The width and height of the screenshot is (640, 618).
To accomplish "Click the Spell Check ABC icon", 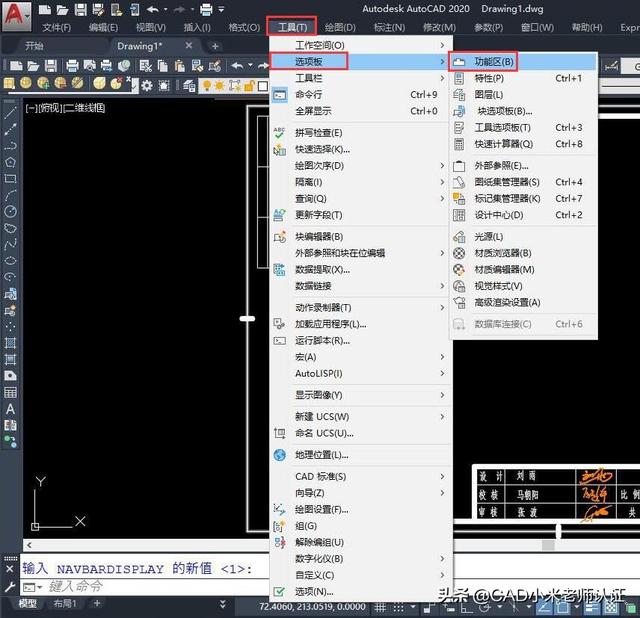I will 280,133.
